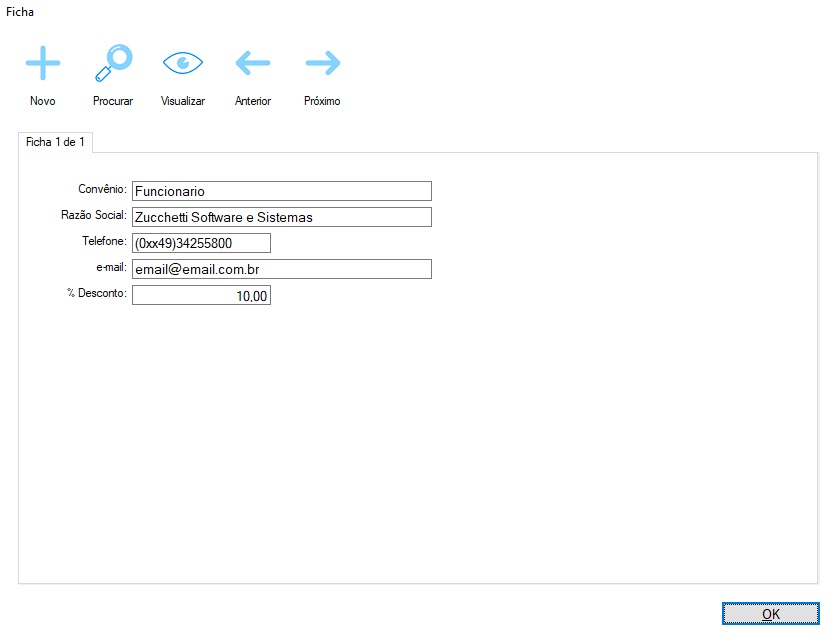Click the Novo plus icon
Viewport: 837px width, 641px height.
[43, 64]
